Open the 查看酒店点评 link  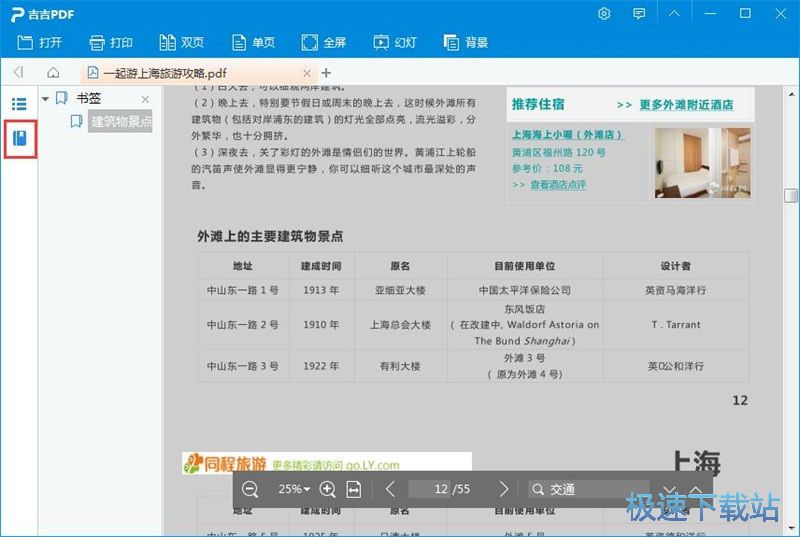[x=558, y=185]
